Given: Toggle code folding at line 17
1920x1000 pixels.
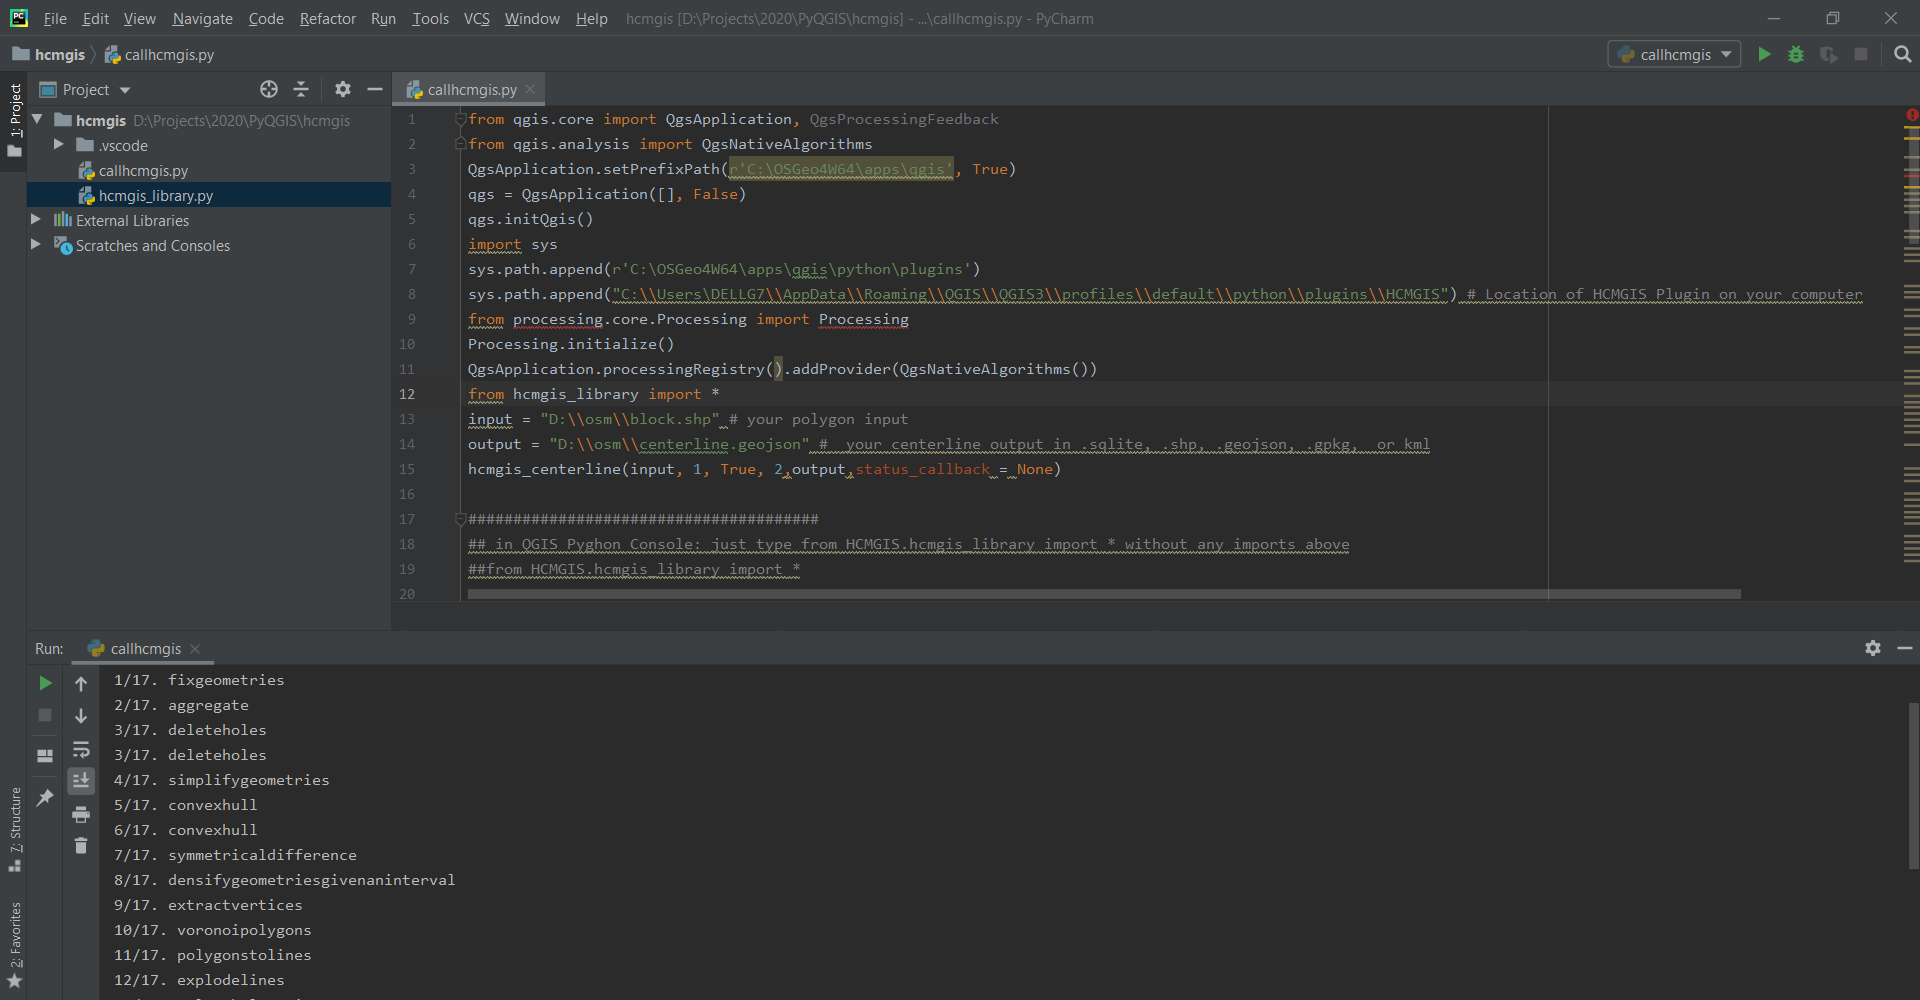Looking at the screenshot, I should 461,519.
